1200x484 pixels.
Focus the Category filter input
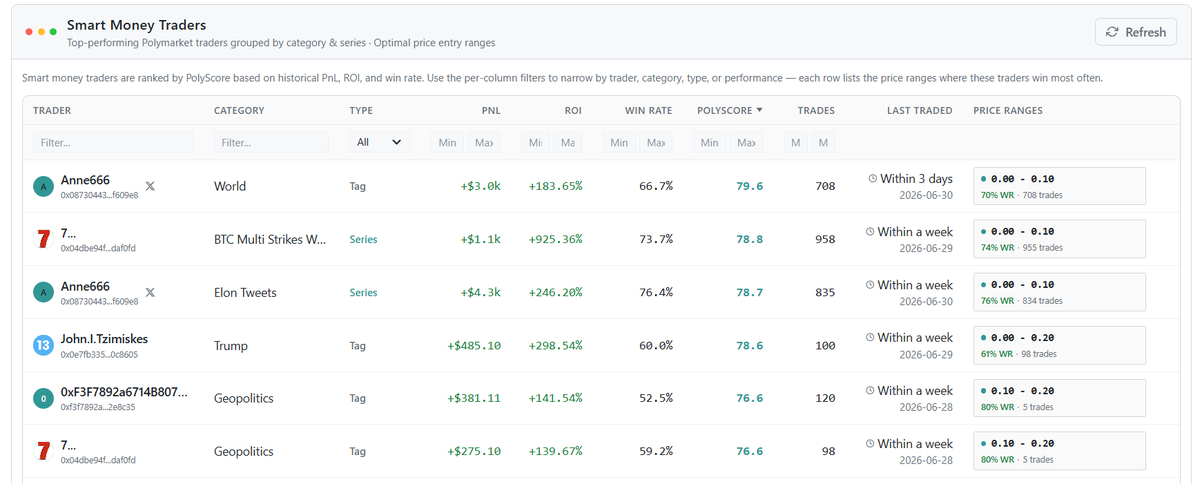tap(271, 143)
